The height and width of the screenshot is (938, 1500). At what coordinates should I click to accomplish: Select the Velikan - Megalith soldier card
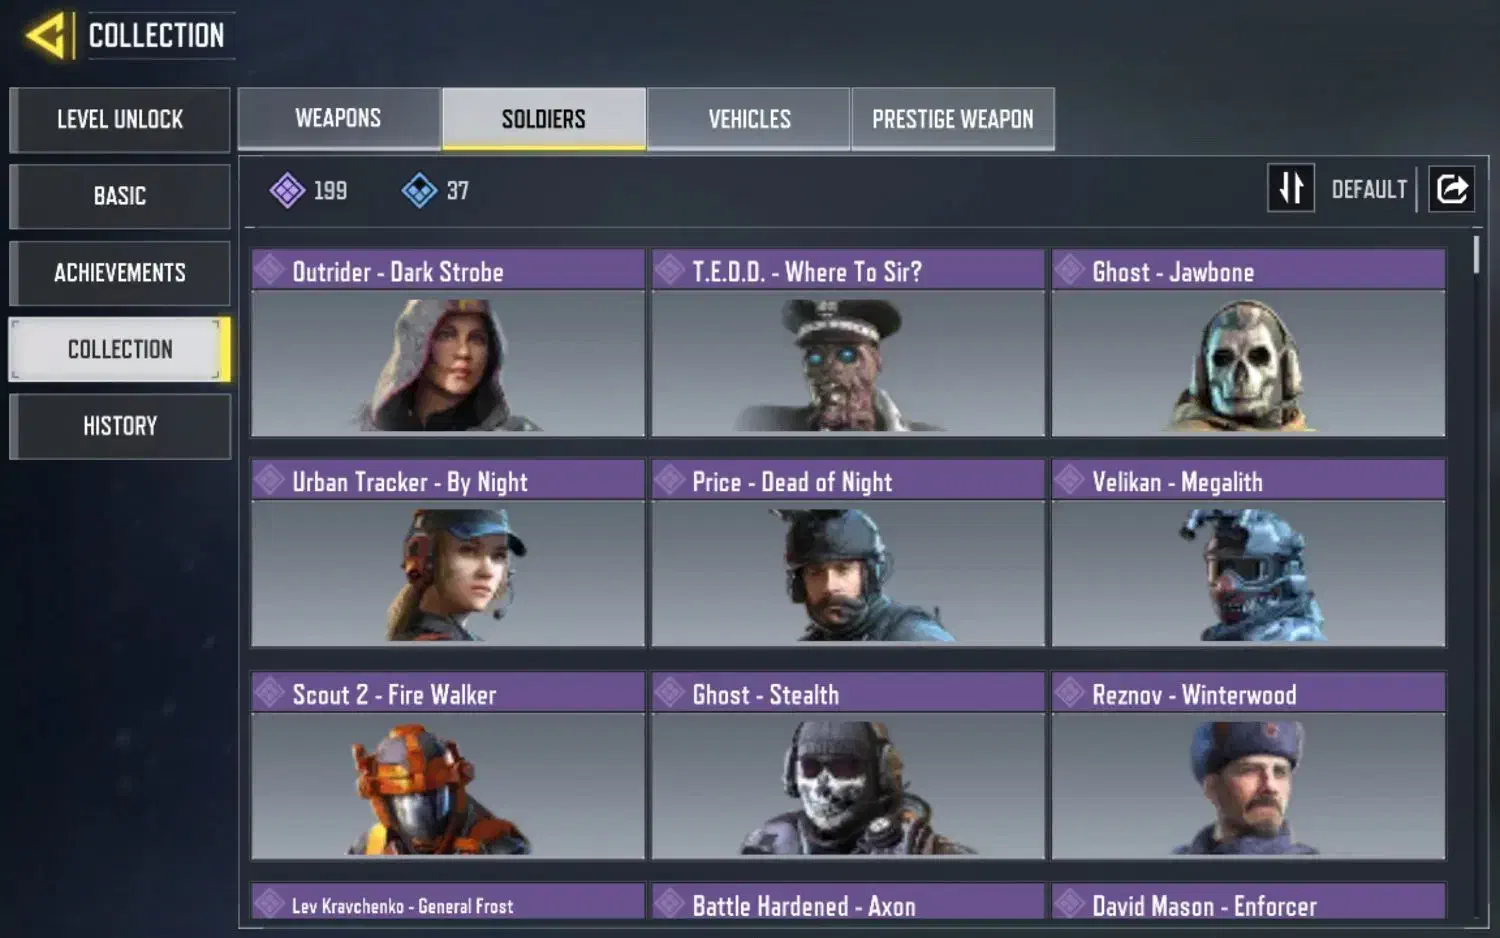[x=1248, y=553]
